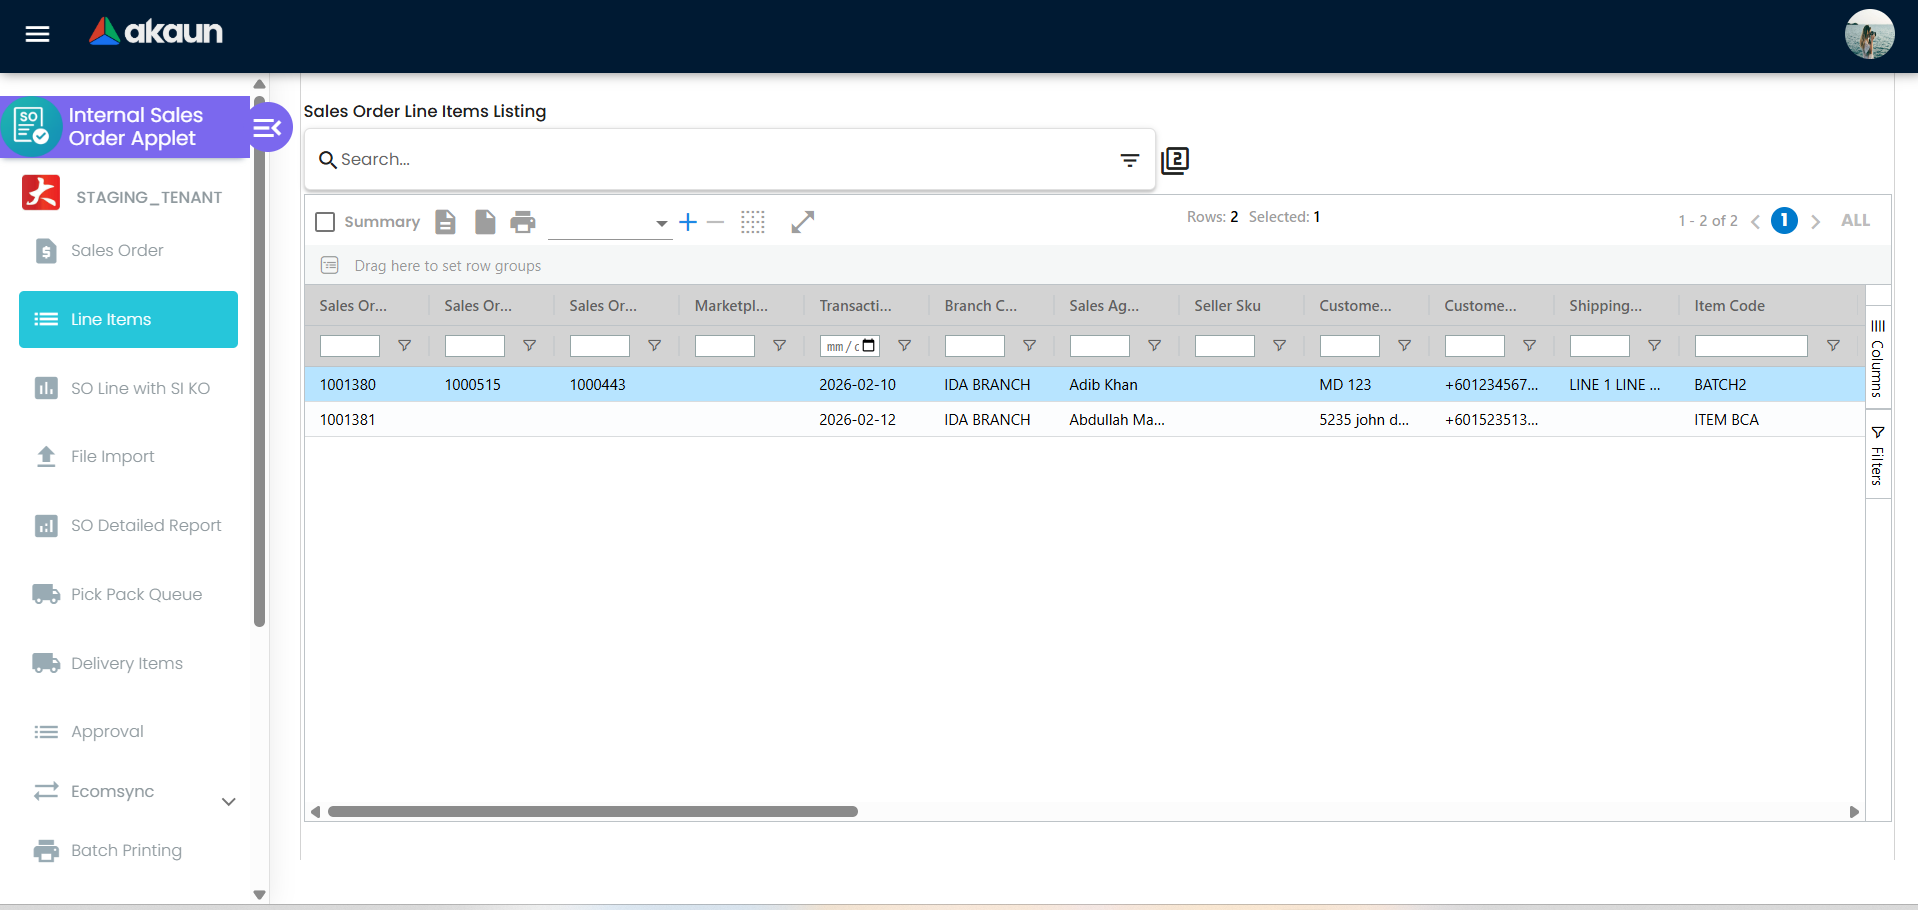Image resolution: width=1918 pixels, height=910 pixels.
Task: Toggle the Summary checkbox
Action: (x=325, y=222)
